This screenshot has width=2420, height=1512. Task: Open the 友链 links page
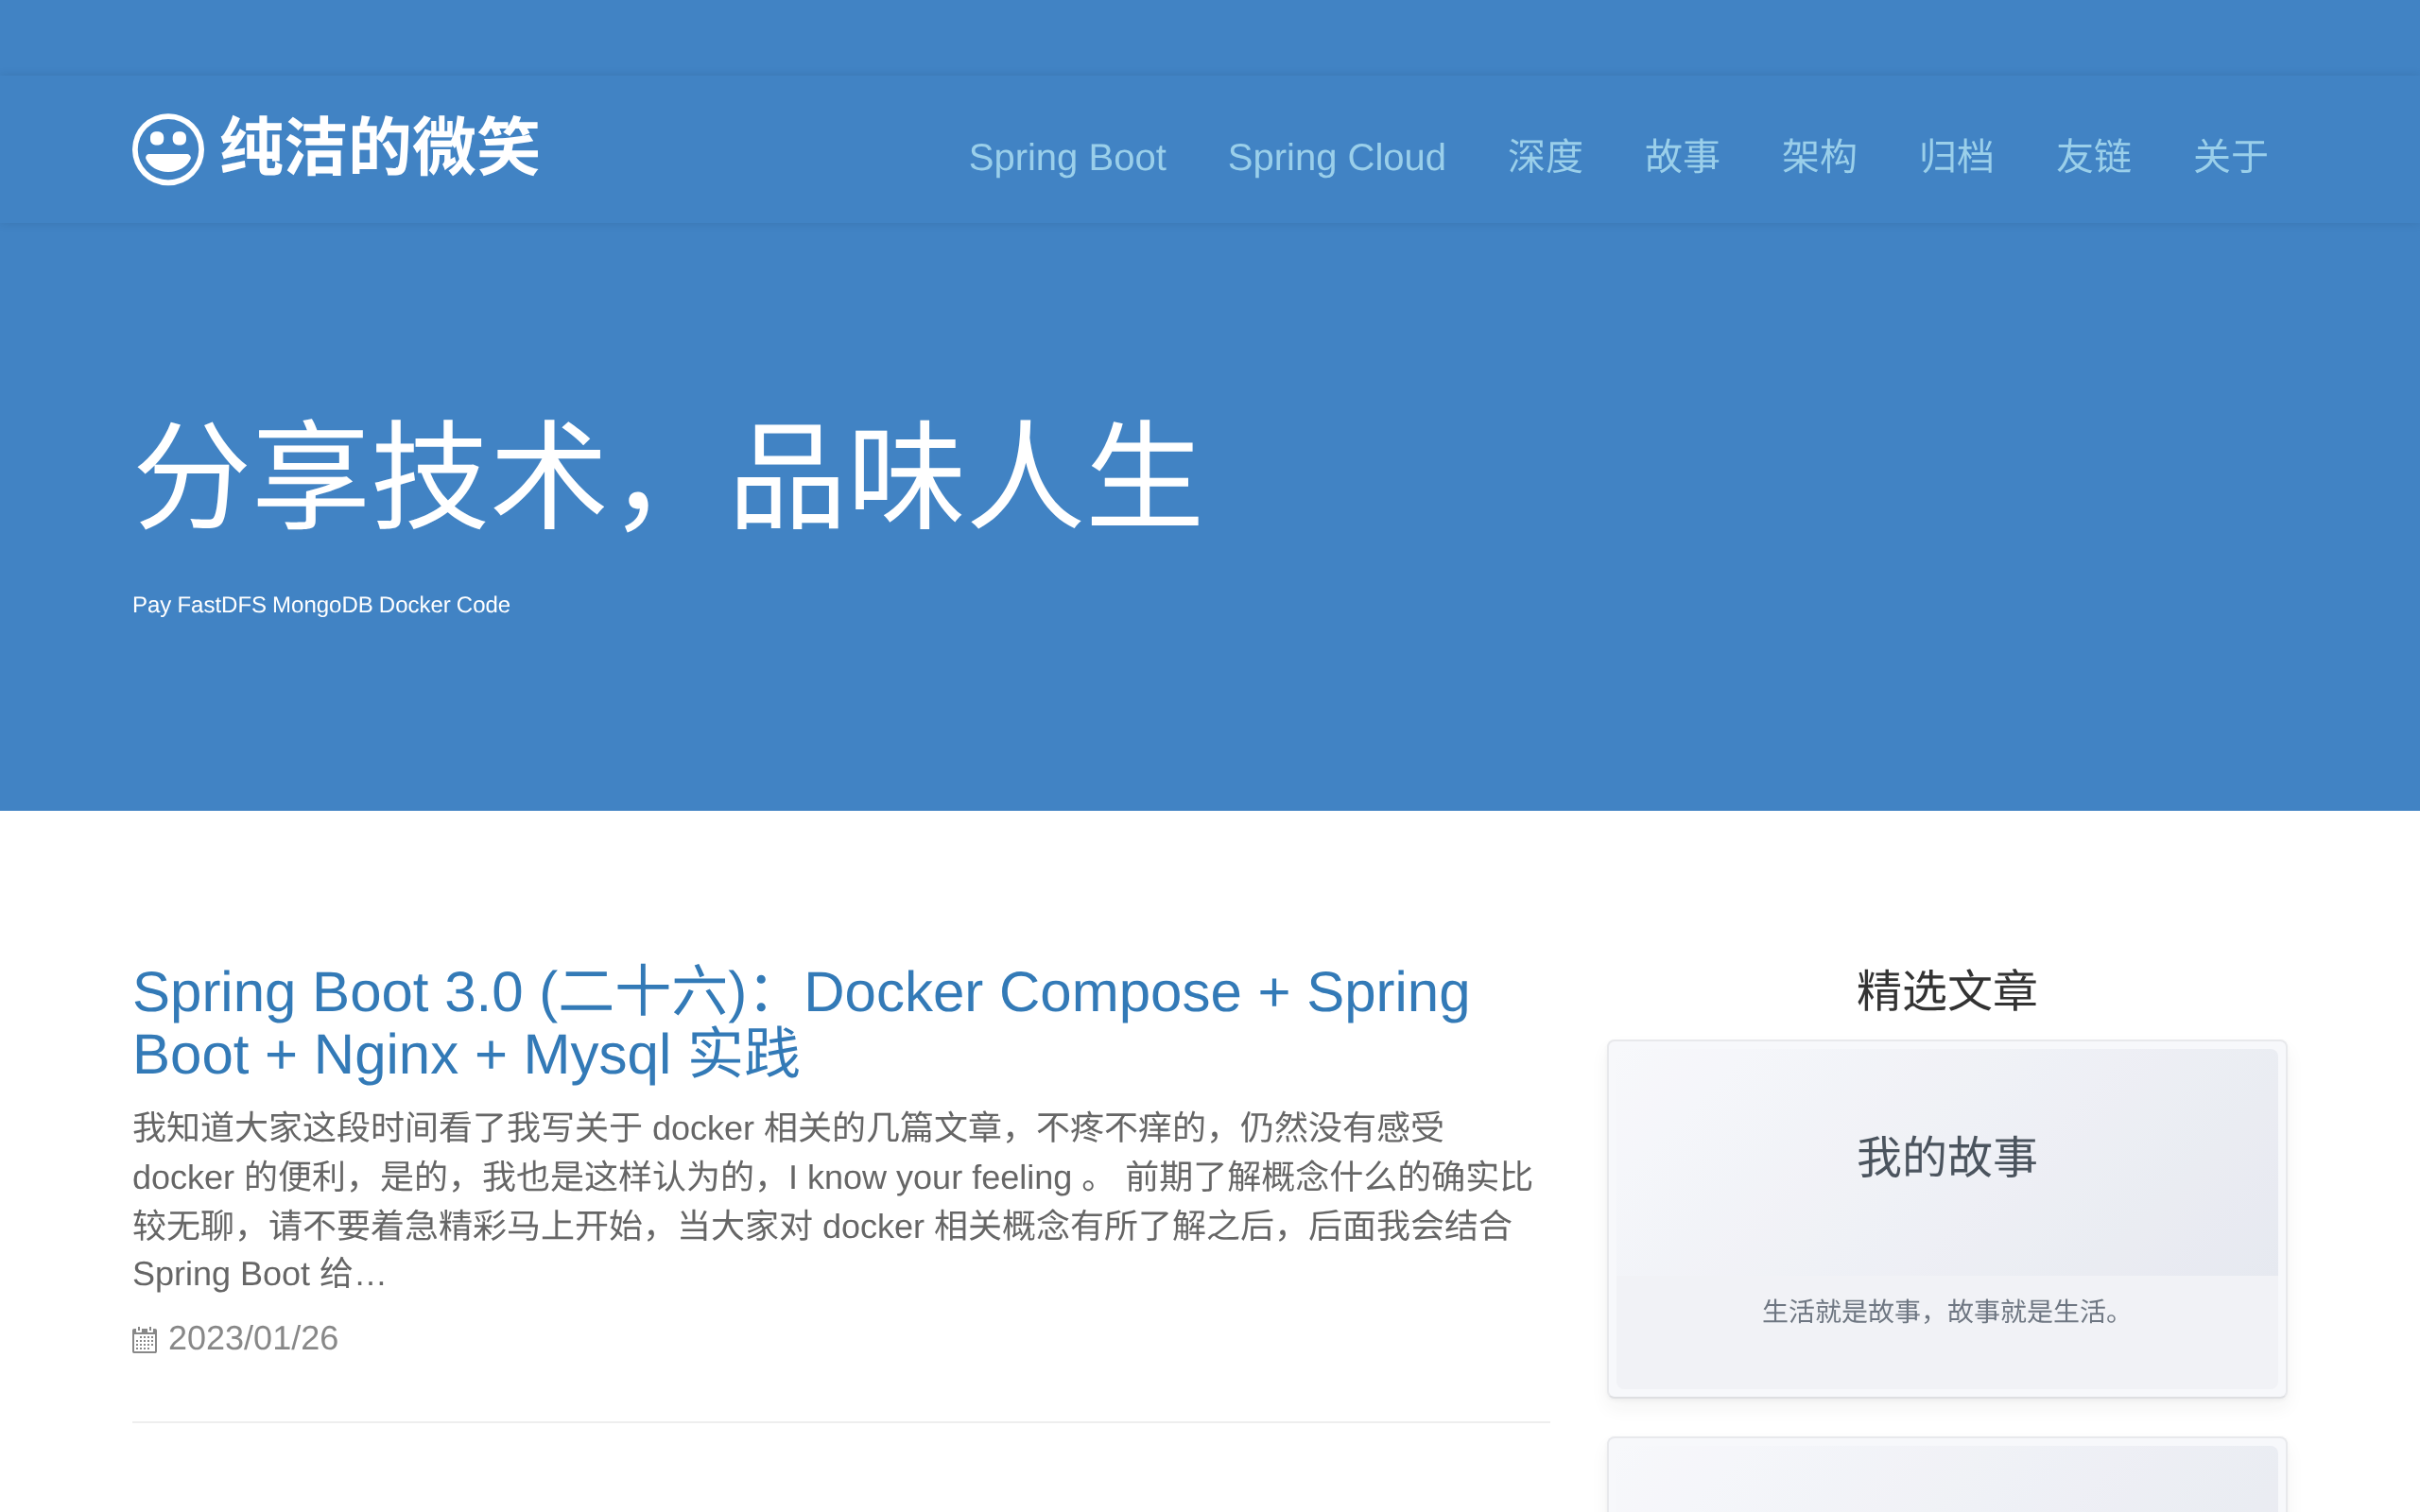pyautogui.click(x=2093, y=157)
